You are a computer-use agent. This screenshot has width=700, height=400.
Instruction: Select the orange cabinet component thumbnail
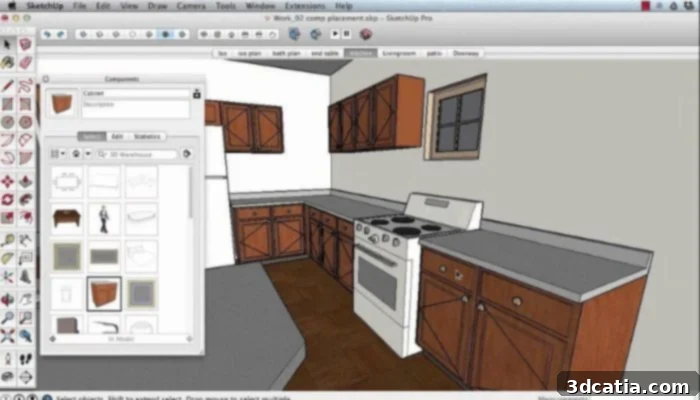pos(104,294)
